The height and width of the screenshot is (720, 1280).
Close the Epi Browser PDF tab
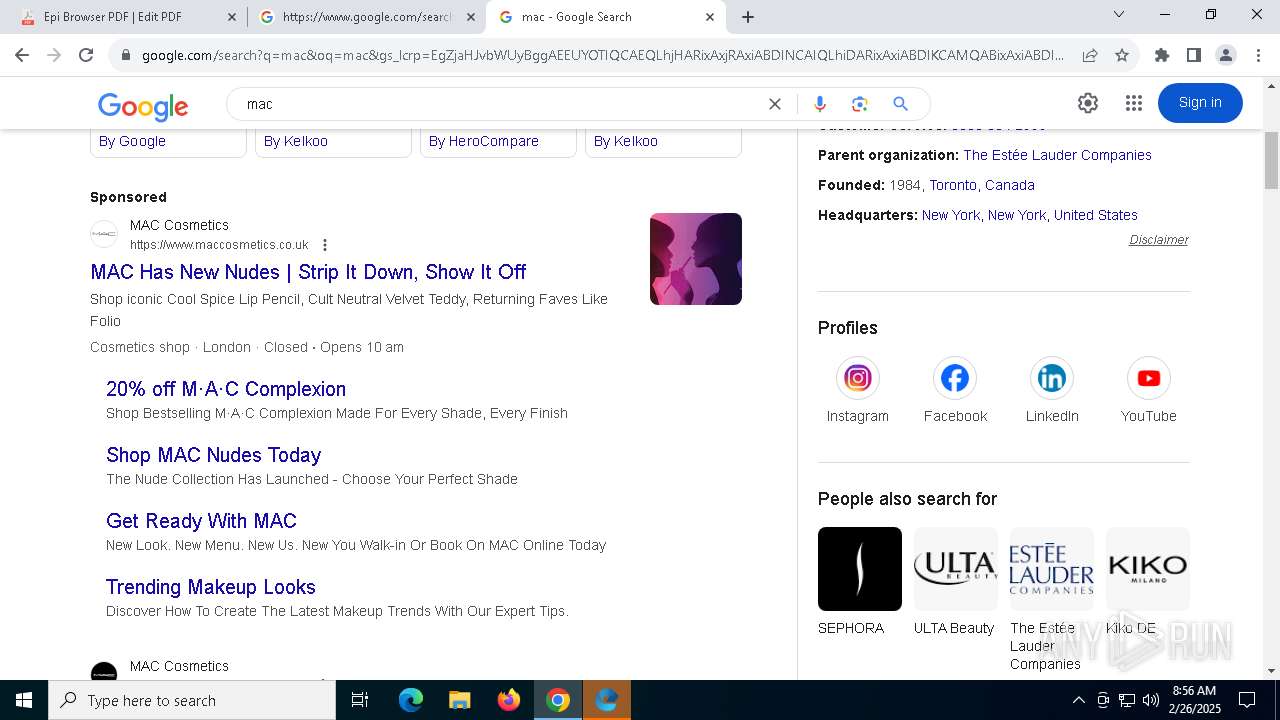232,17
